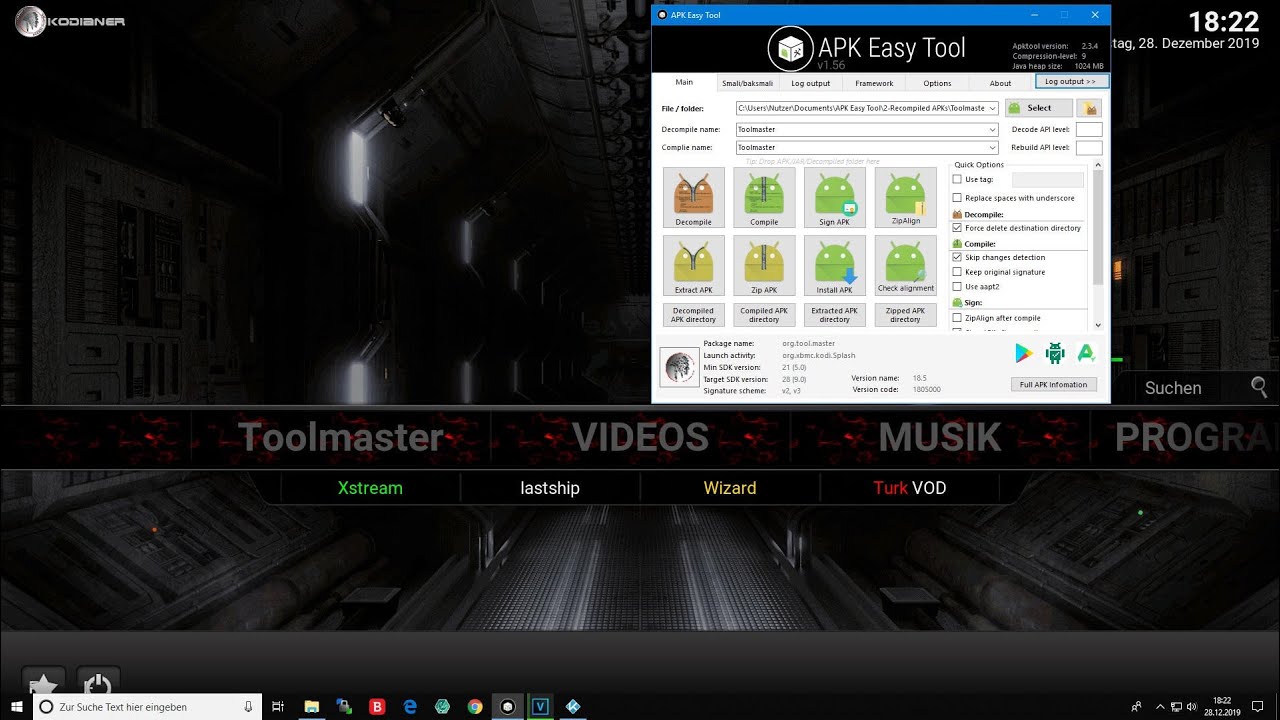
Task: Open the Extracted APK directory
Action: 834,315
